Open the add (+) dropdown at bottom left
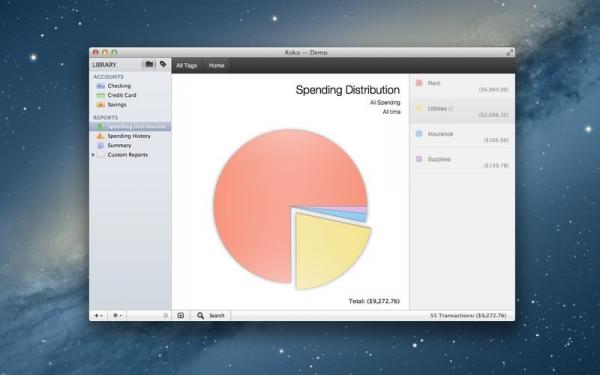This screenshot has height=375, width=600. click(98, 315)
